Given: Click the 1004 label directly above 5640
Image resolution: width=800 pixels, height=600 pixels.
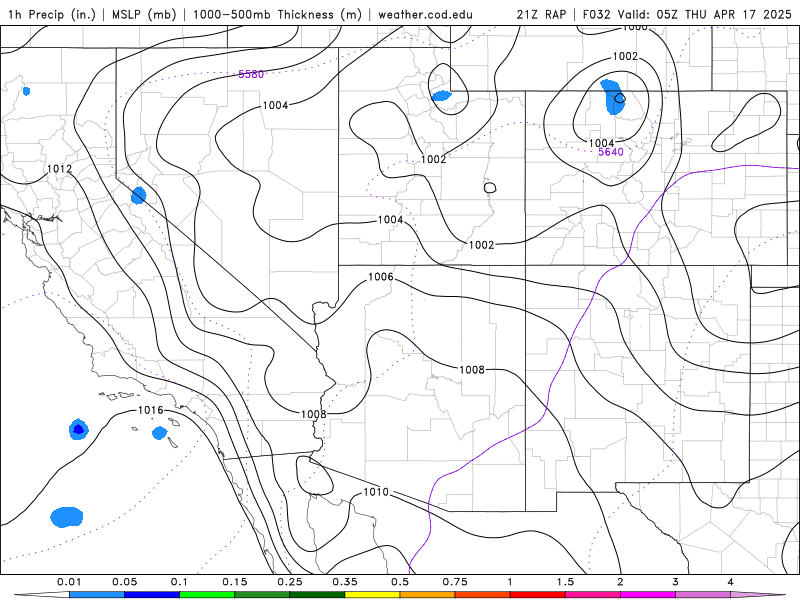Looking at the screenshot, I should point(602,143).
